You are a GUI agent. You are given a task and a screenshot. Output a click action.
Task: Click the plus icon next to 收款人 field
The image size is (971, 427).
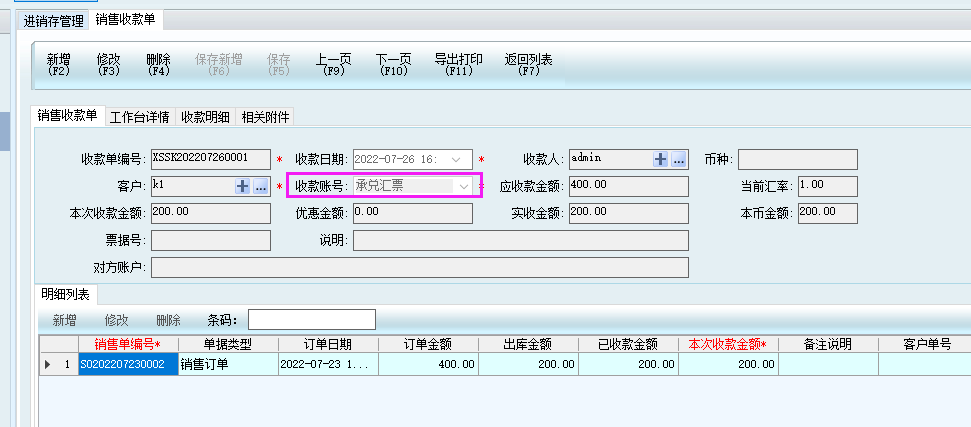click(x=660, y=159)
